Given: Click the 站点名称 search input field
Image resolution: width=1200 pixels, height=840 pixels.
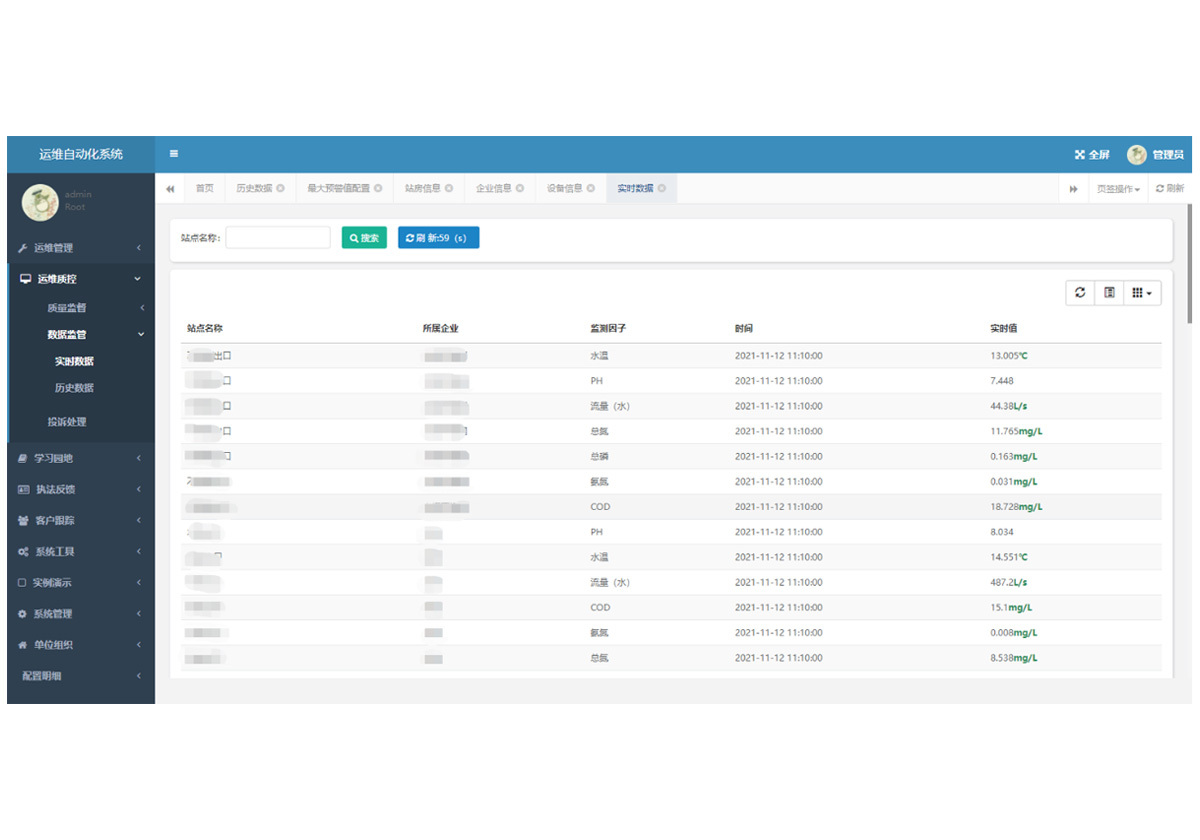Looking at the screenshot, I should click(278, 238).
